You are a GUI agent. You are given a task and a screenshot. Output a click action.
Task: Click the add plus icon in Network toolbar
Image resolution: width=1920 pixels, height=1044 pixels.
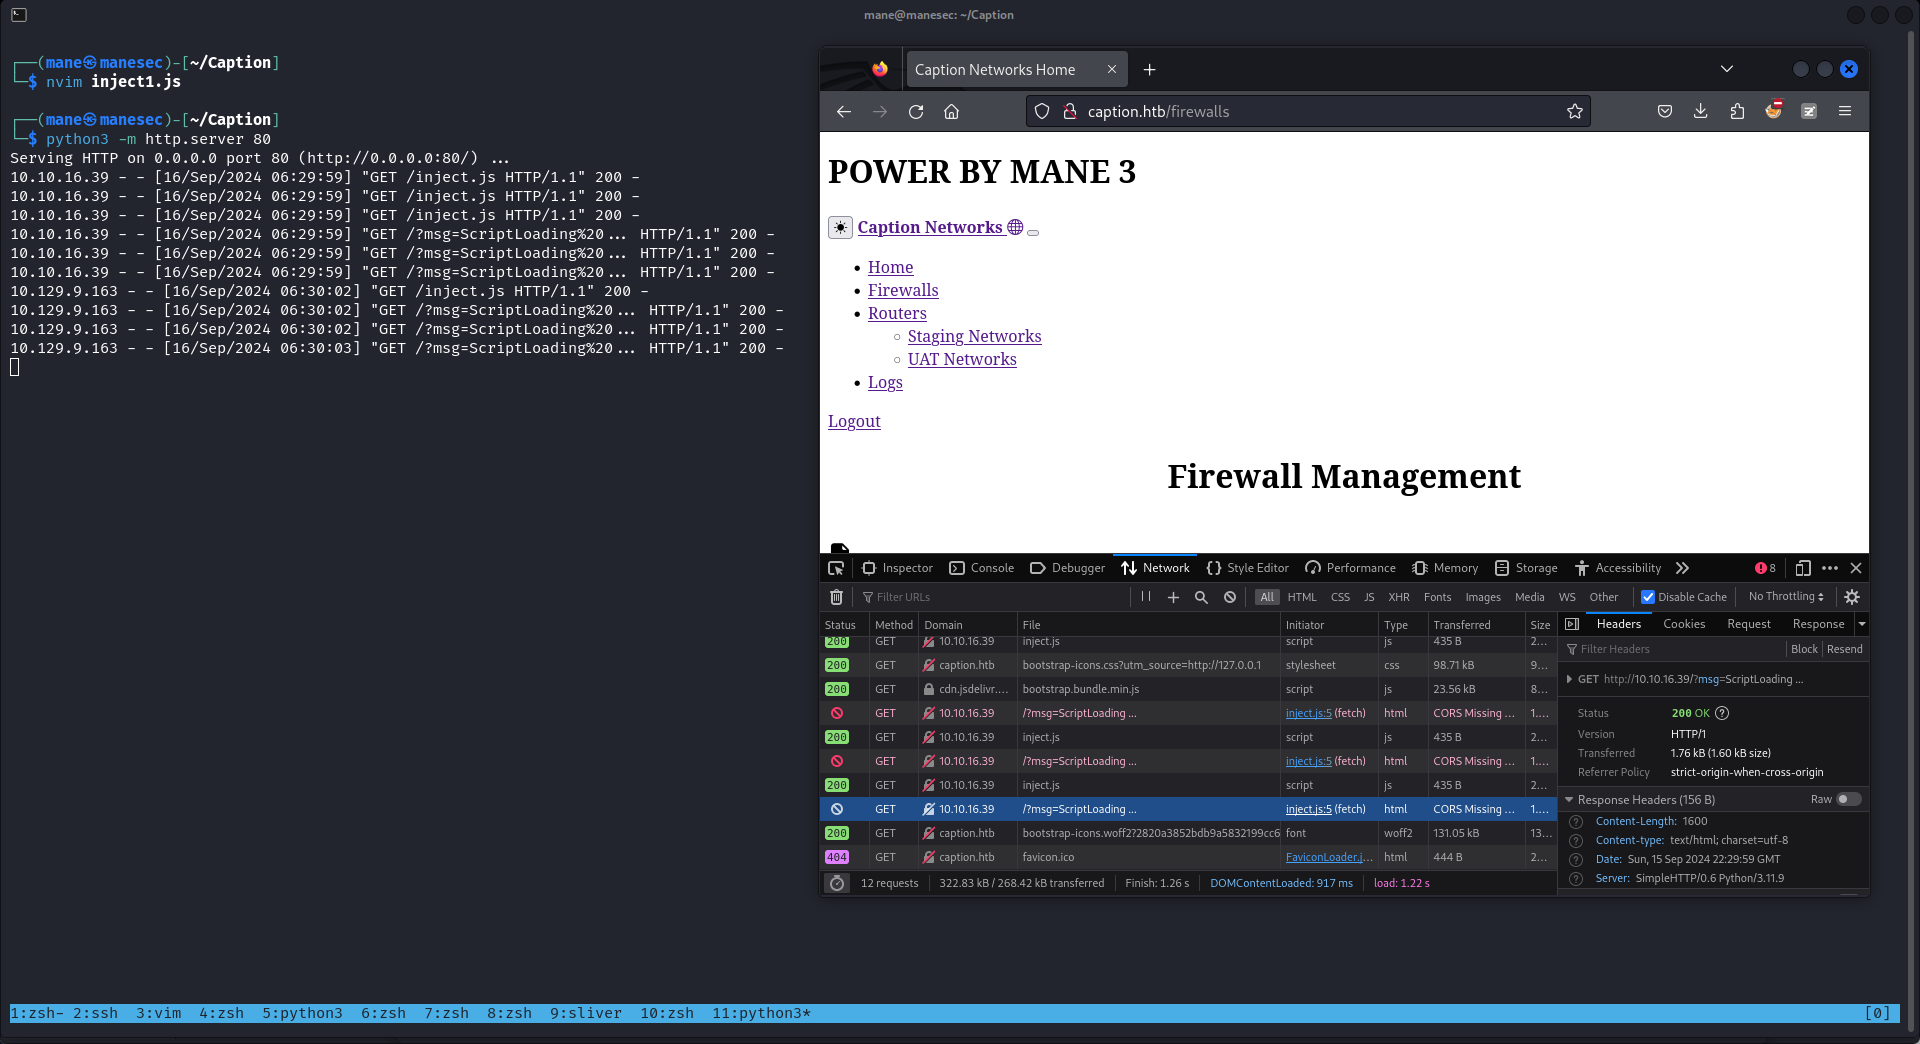click(x=1174, y=597)
